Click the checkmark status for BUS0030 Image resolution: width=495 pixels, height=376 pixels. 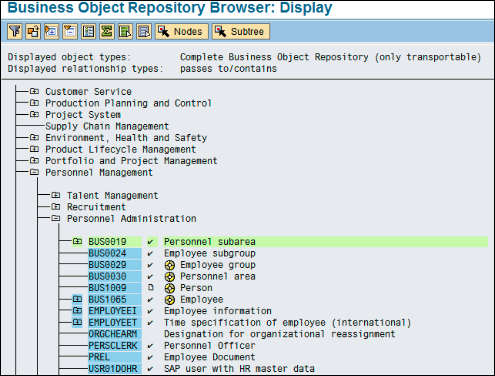[x=150, y=277]
